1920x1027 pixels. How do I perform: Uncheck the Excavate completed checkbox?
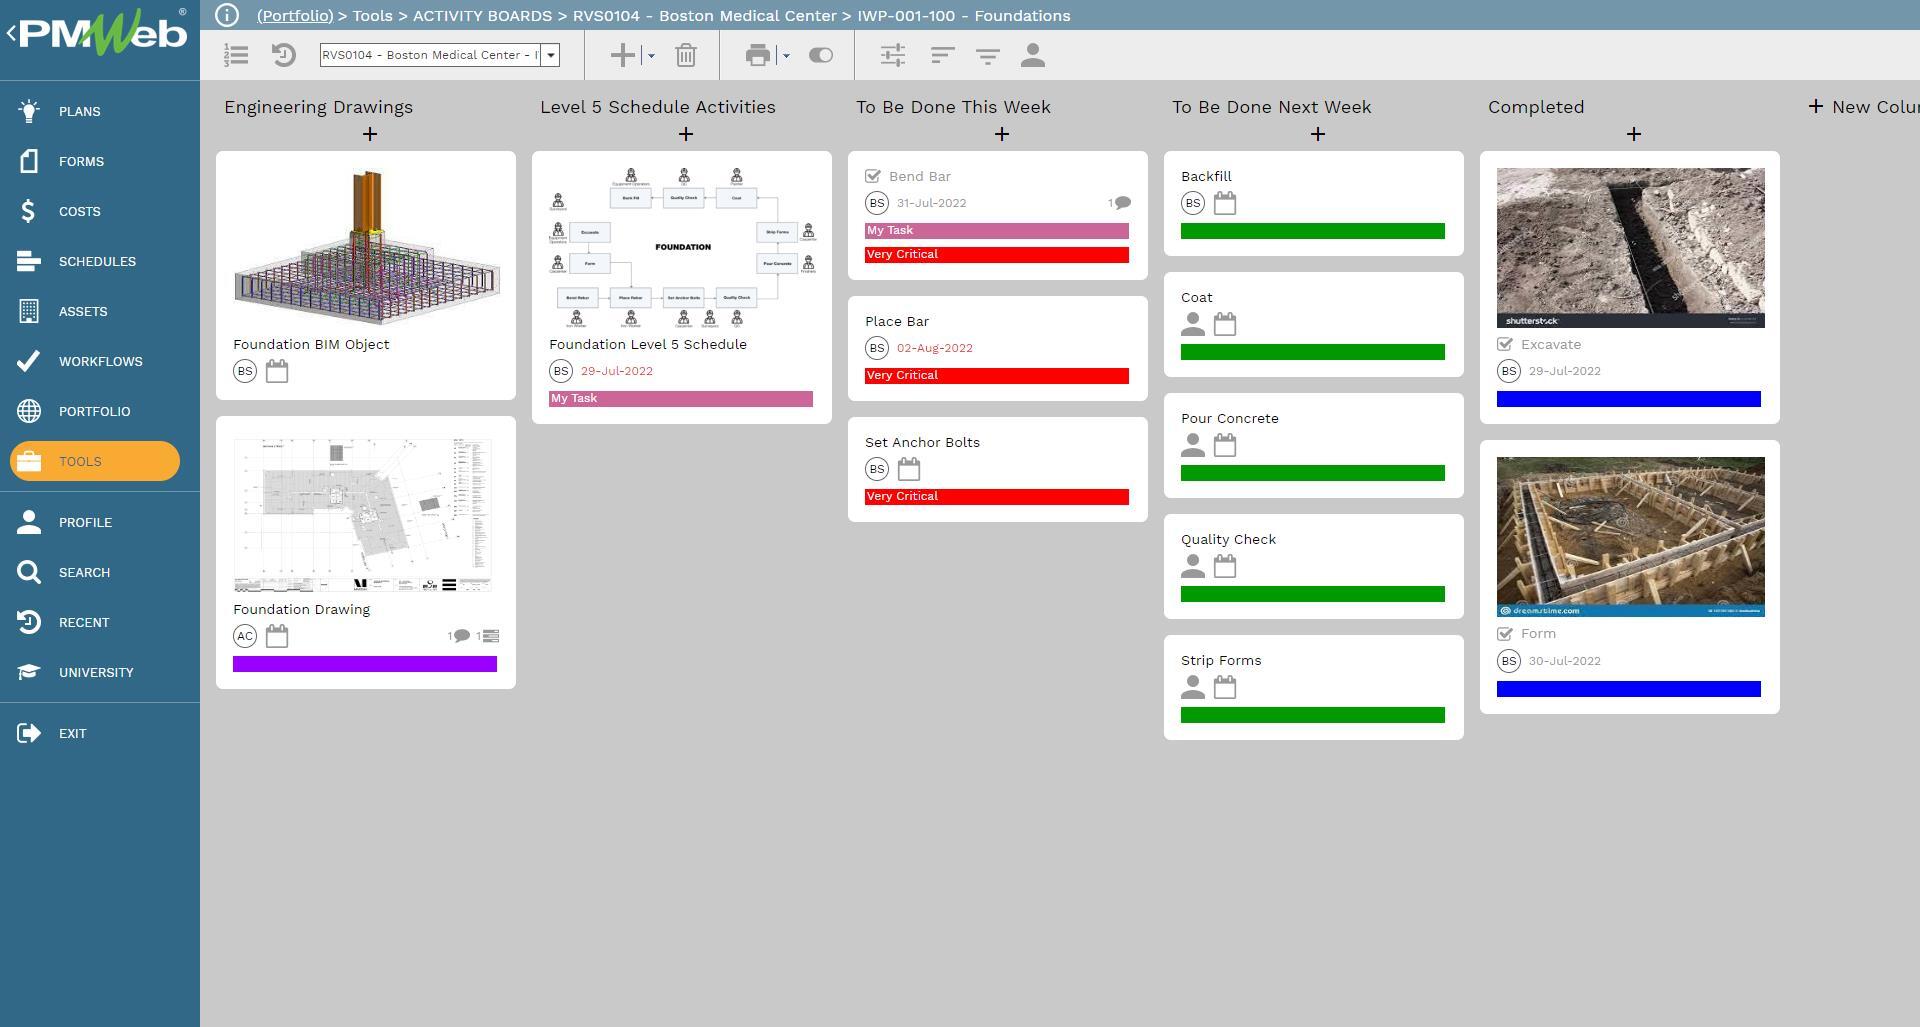[1506, 344]
